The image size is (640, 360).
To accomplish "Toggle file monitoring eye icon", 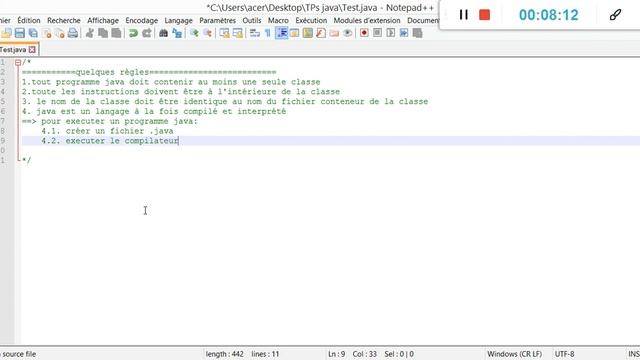I will [x=347, y=33].
